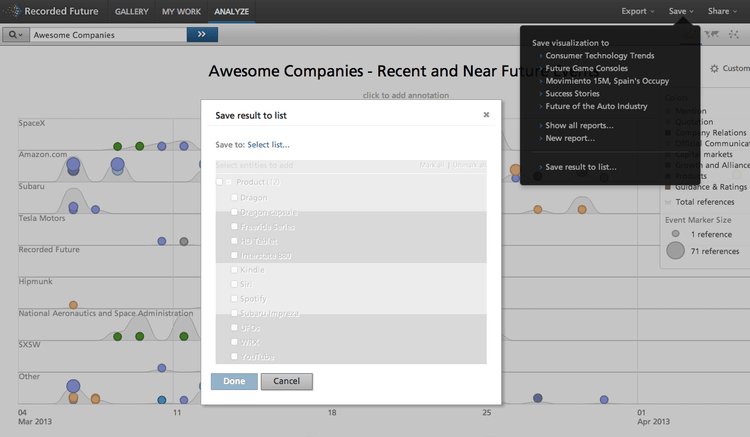Open the search type dropdown
Image resolution: width=750 pixels, height=437 pixels.
point(17,34)
